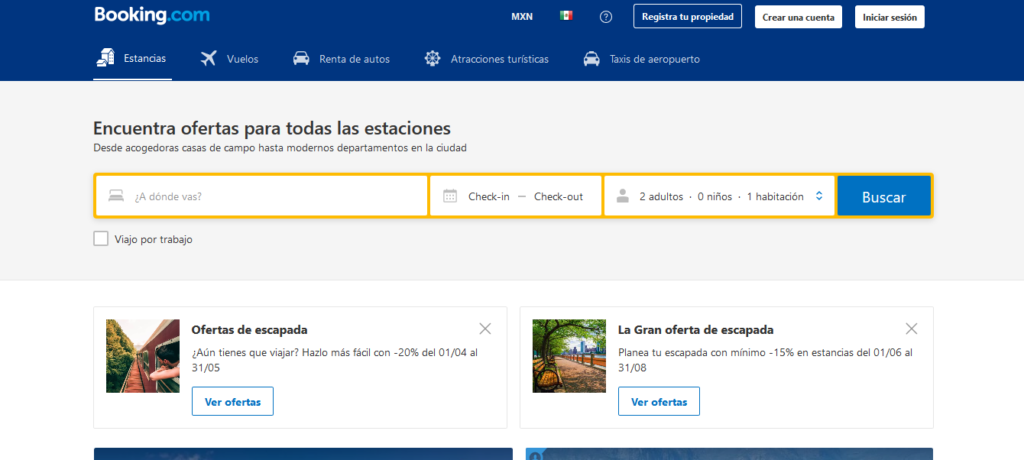Change language via the Mexico flag icon
This screenshot has width=1024, height=460.
[566, 16]
